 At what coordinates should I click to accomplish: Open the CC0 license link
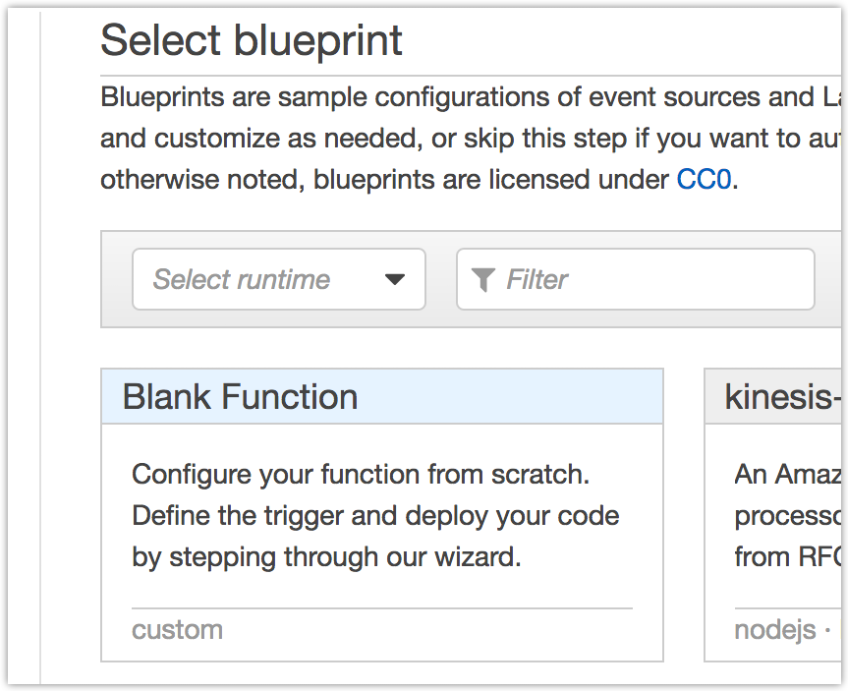[704, 181]
